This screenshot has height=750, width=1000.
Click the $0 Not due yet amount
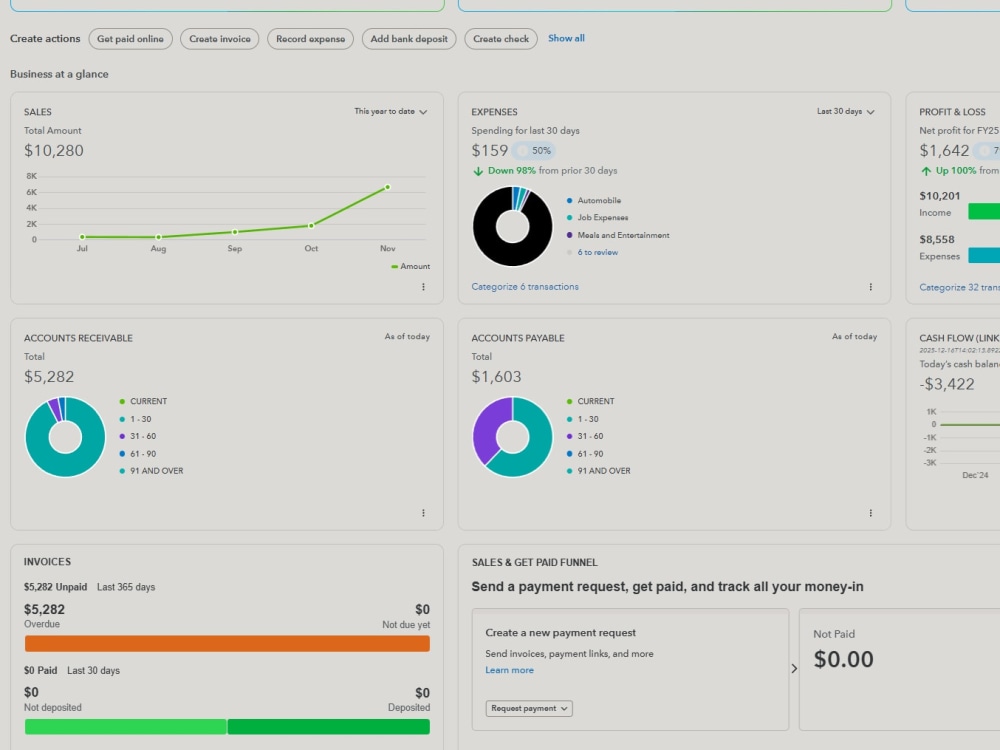click(422, 610)
